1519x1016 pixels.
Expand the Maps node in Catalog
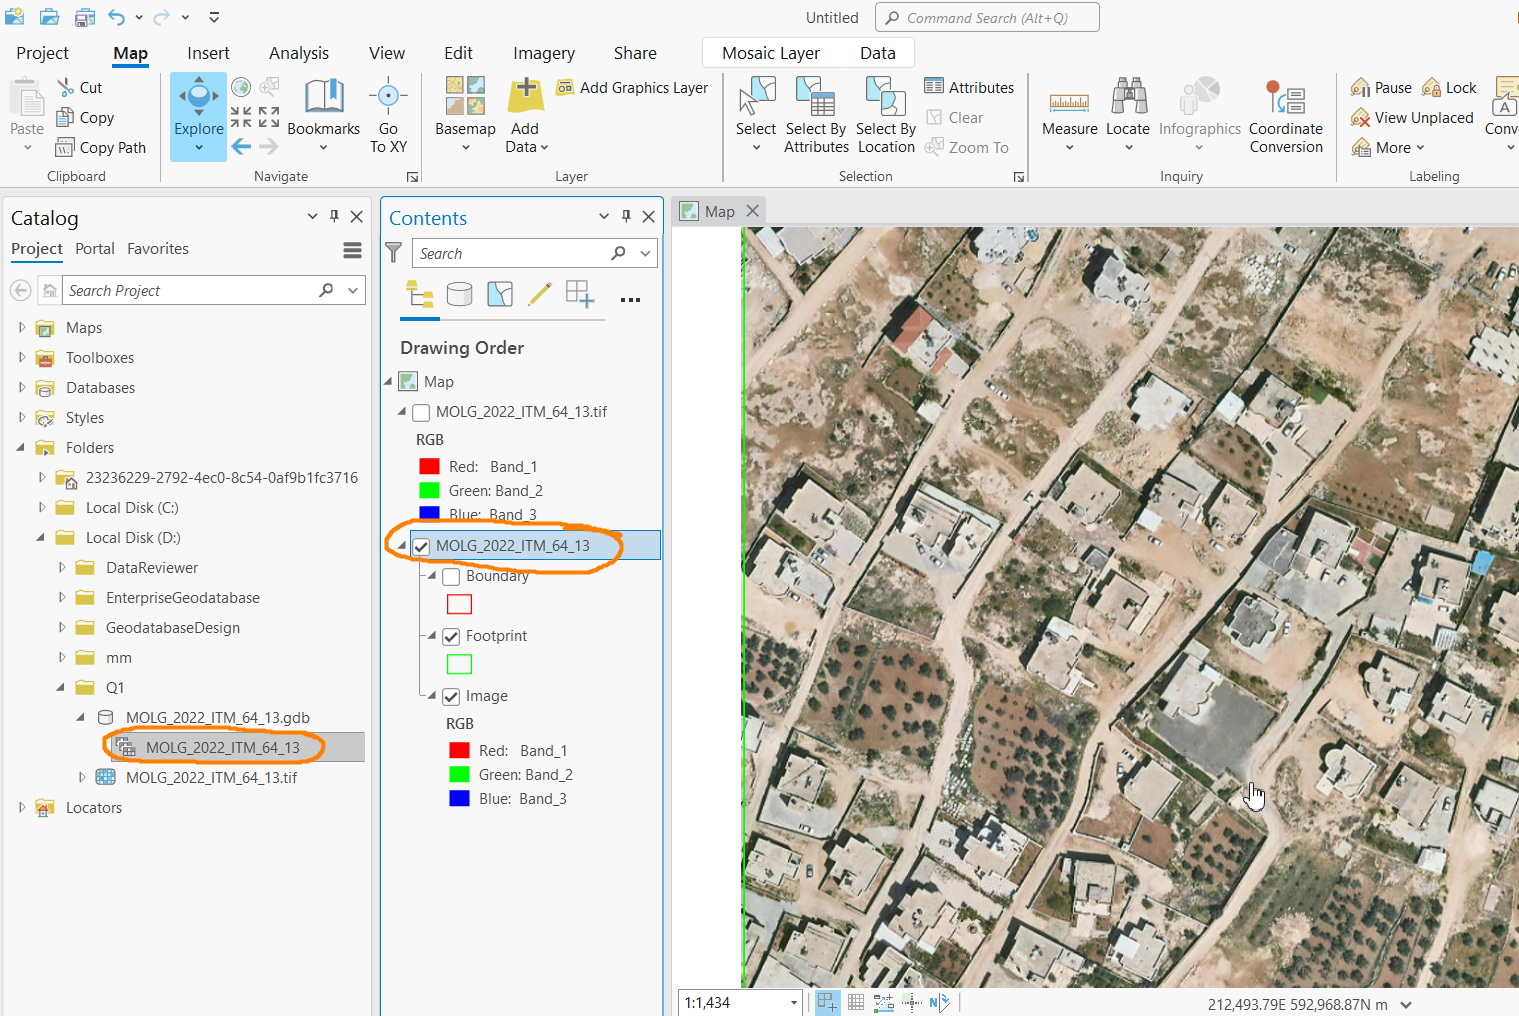coord(22,327)
